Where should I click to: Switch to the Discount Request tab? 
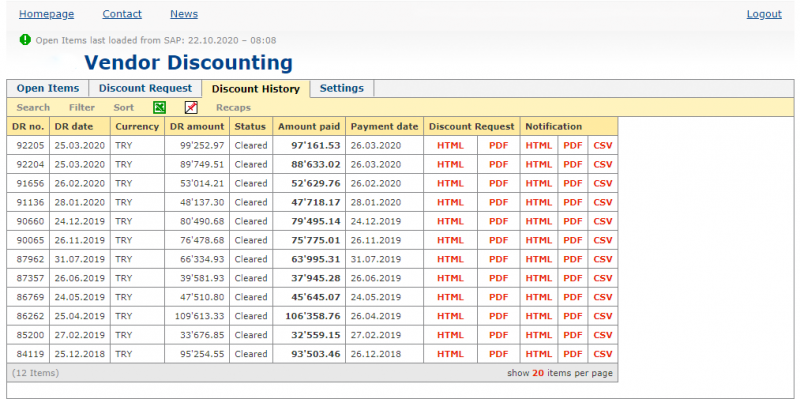pyautogui.click(x=145, y=88)
